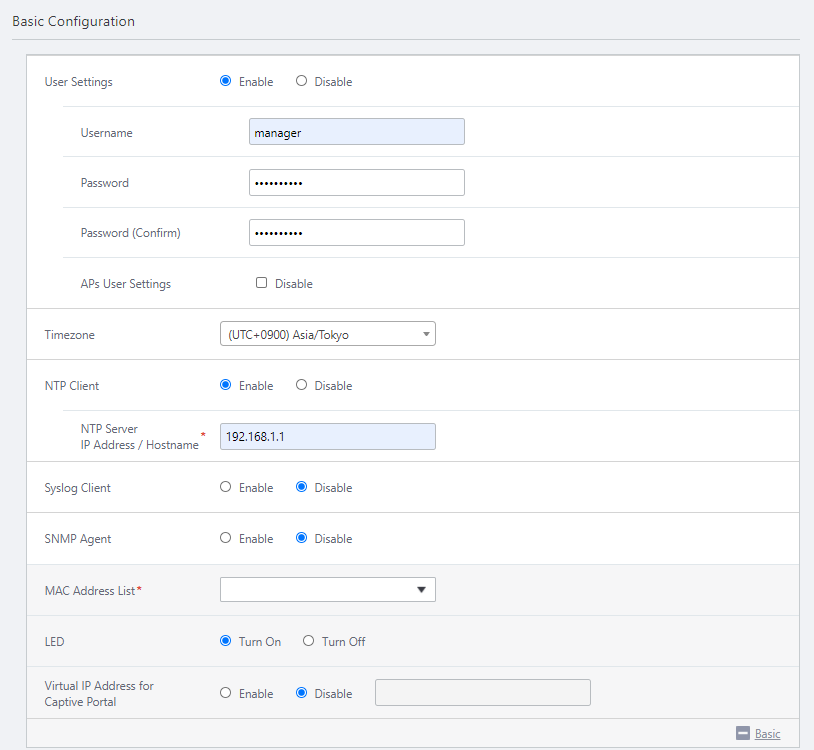Collapse the Basic section minus icon

[743, 733]
